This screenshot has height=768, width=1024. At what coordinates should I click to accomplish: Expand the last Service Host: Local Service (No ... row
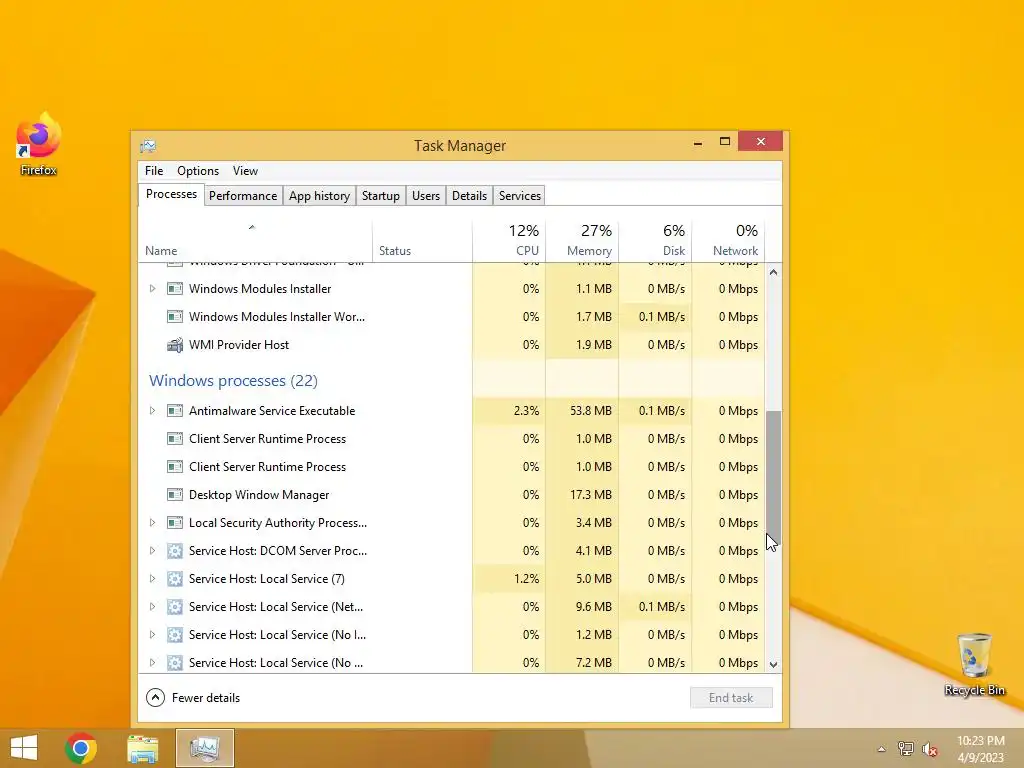[x=152, y=663]
